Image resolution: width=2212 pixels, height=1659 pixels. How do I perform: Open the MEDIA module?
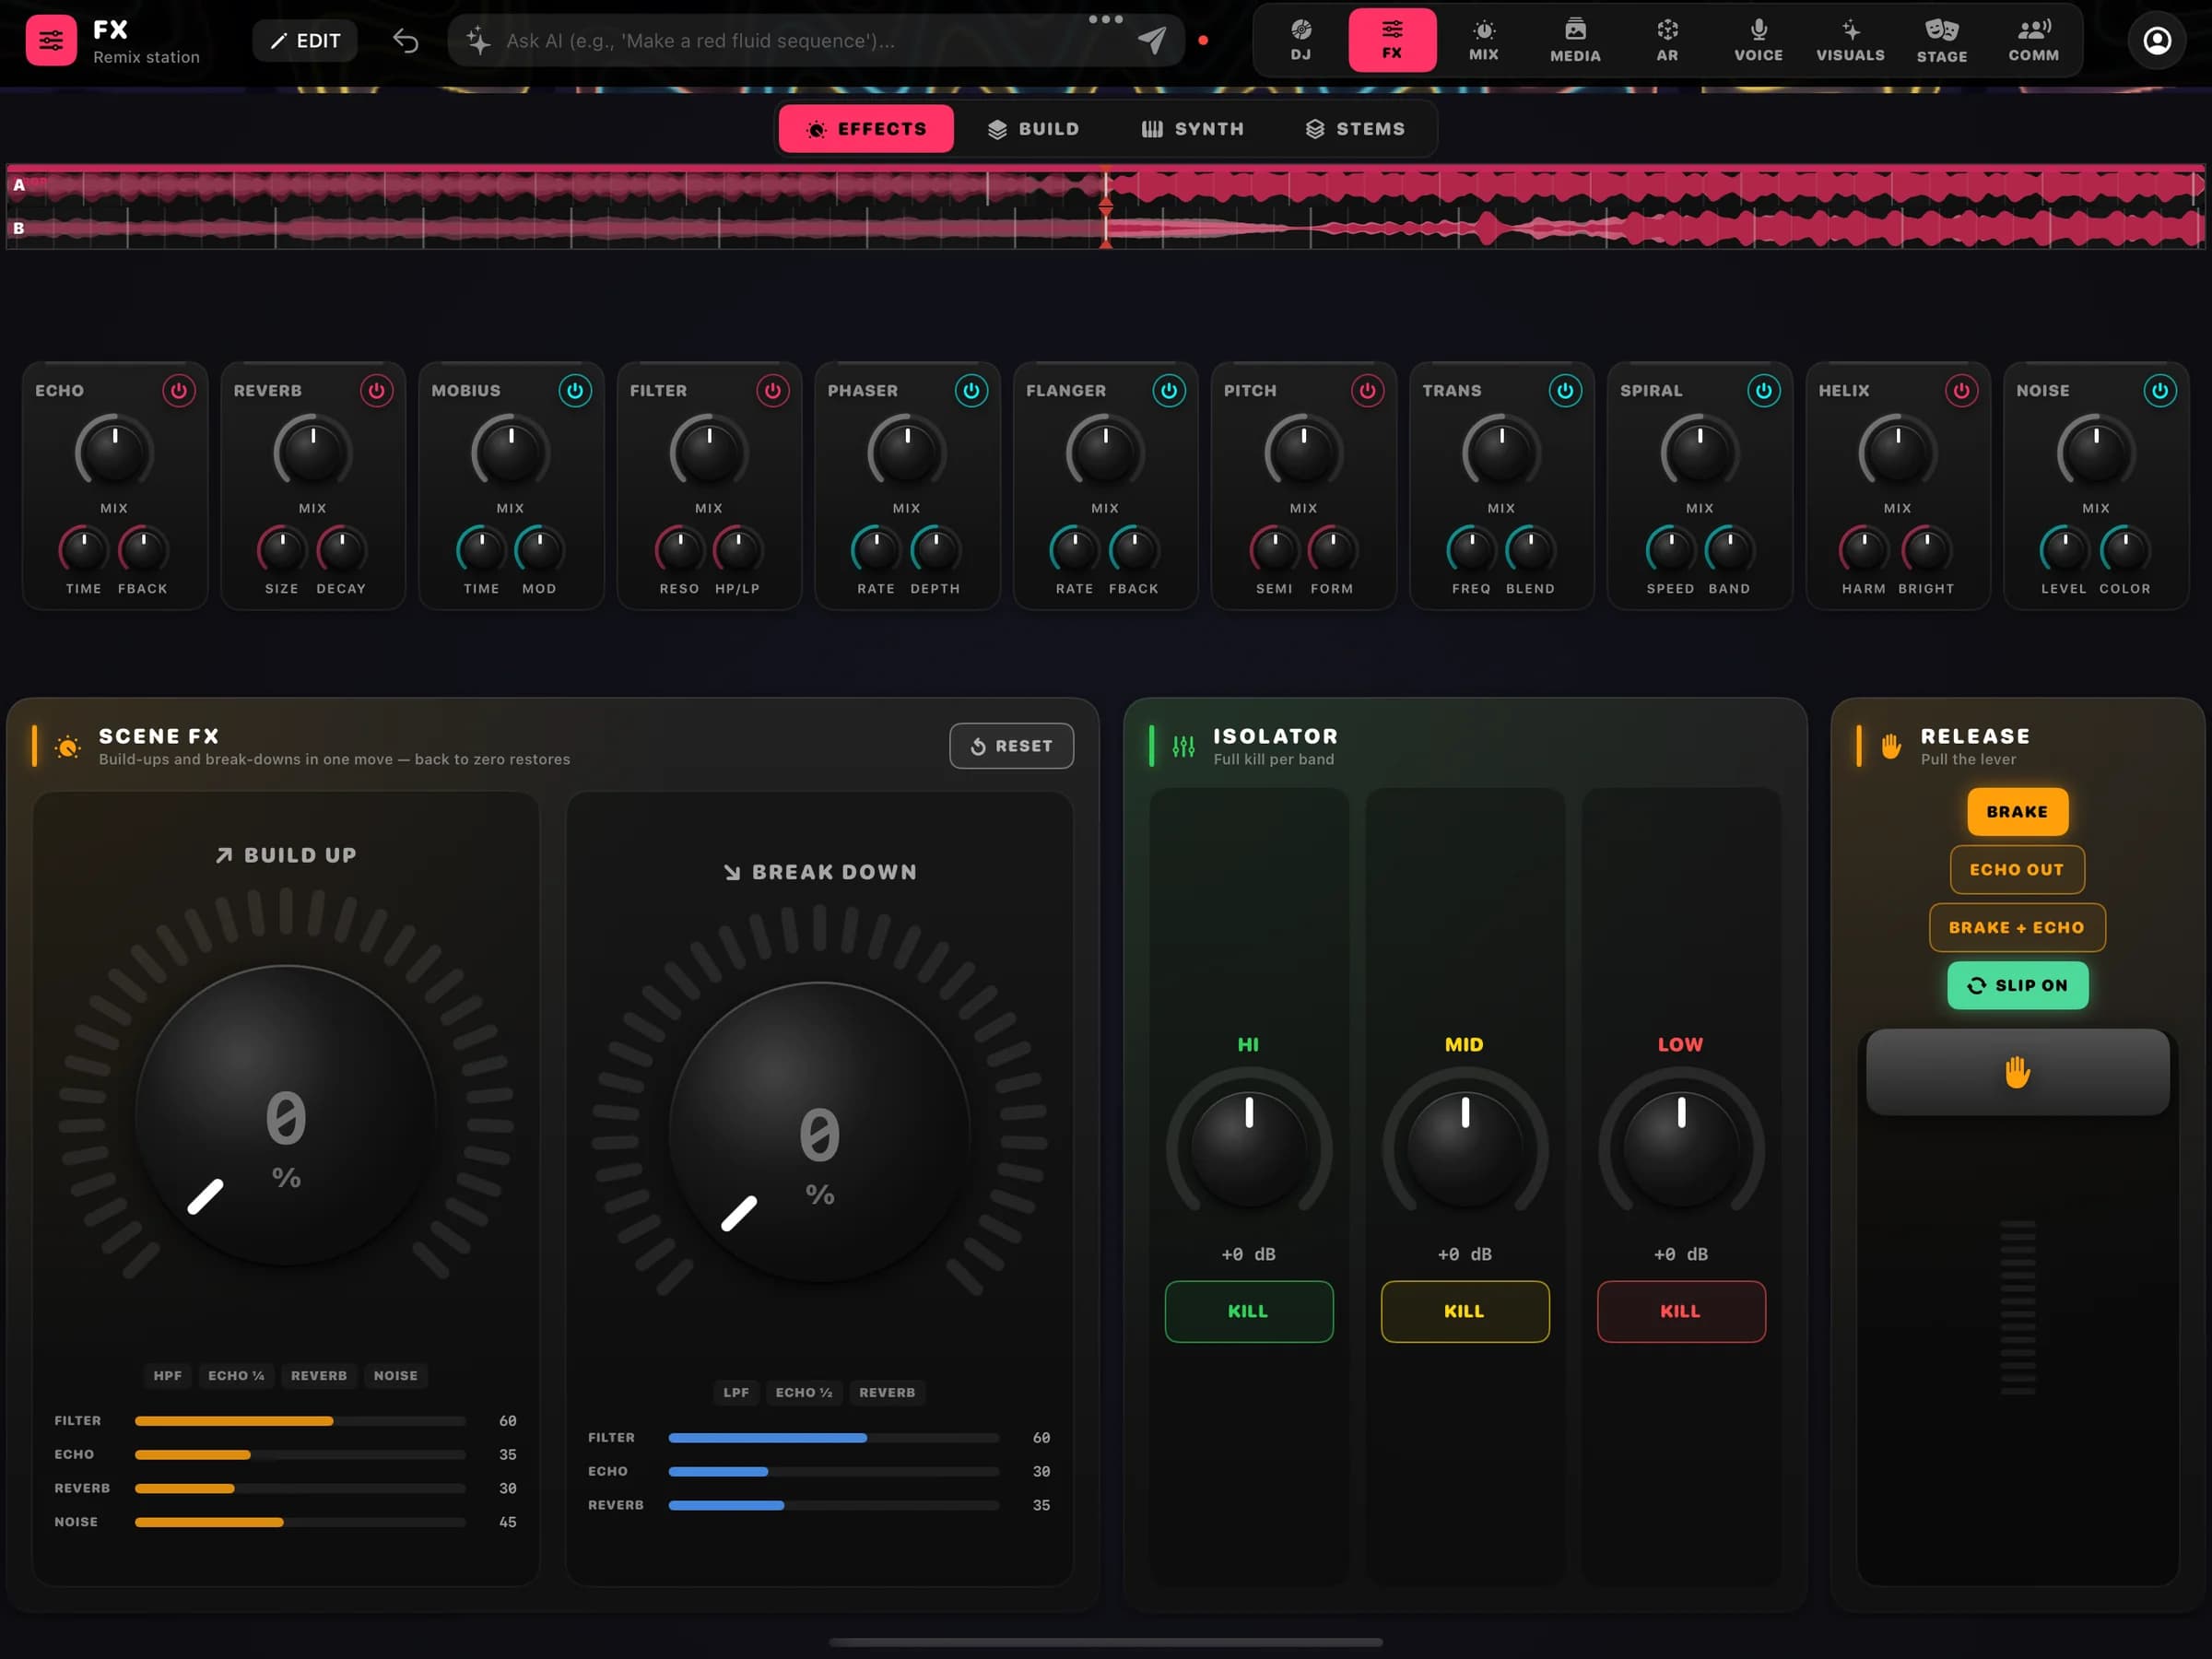tap(1575, 40)
